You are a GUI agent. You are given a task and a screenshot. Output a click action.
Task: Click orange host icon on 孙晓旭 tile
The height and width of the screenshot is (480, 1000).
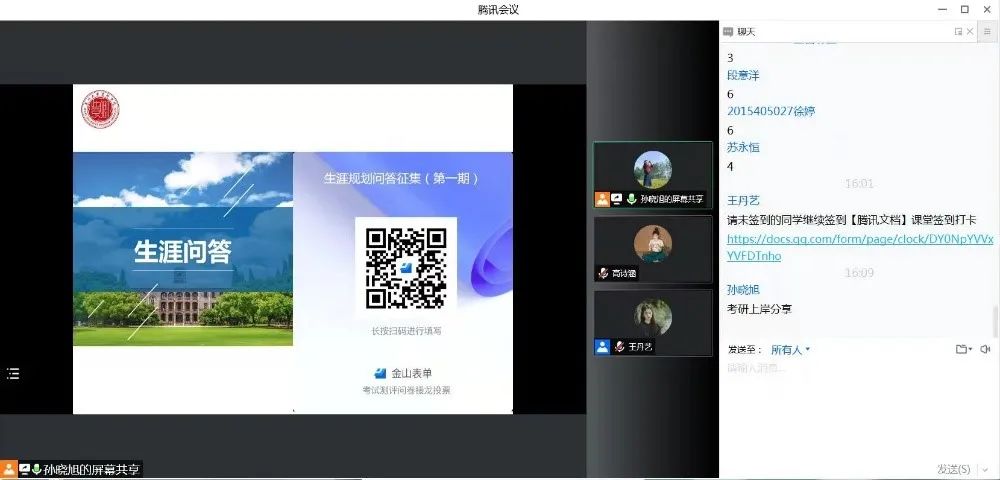[x=602, y=199]
